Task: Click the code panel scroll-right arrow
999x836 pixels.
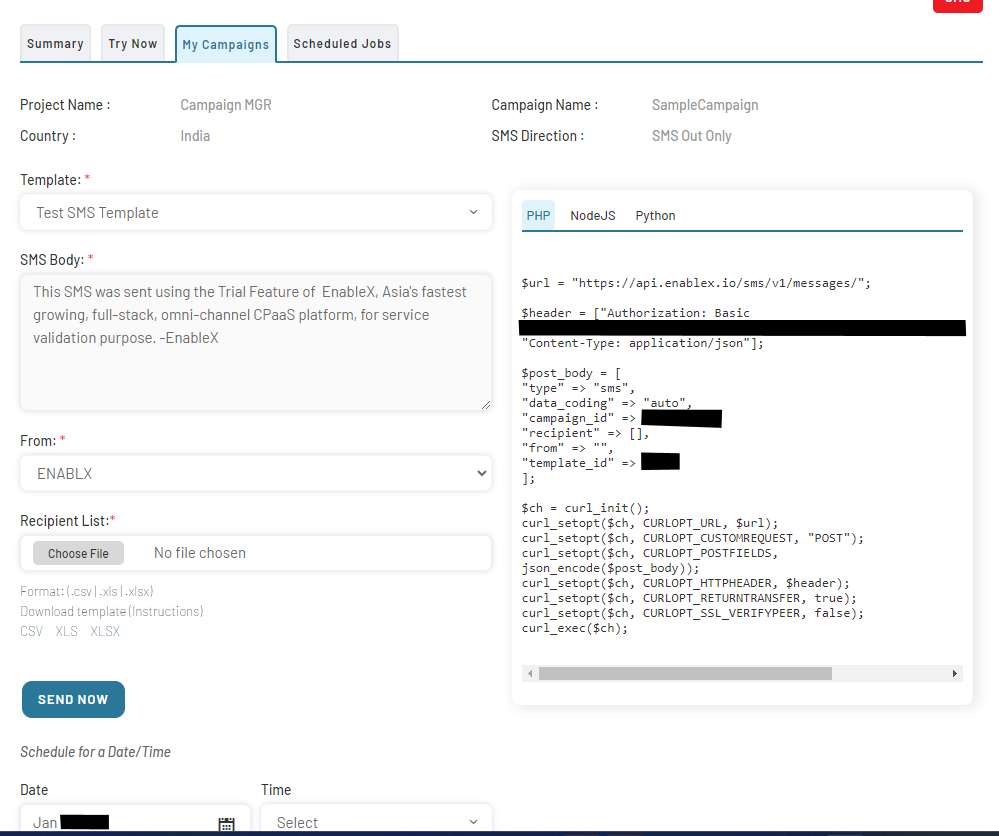Action: (955, 674)
